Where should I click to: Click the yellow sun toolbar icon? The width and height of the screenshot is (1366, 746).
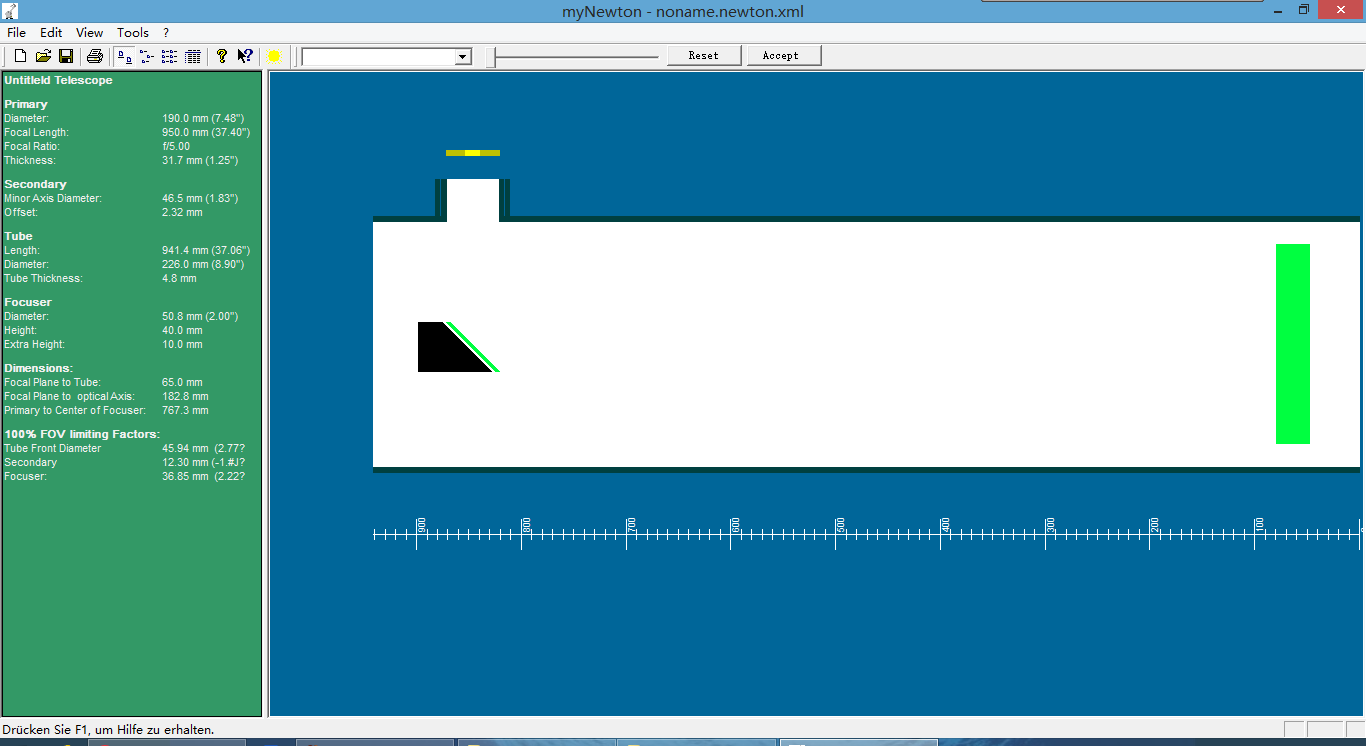pyautogui.click(x=274, y=56)
